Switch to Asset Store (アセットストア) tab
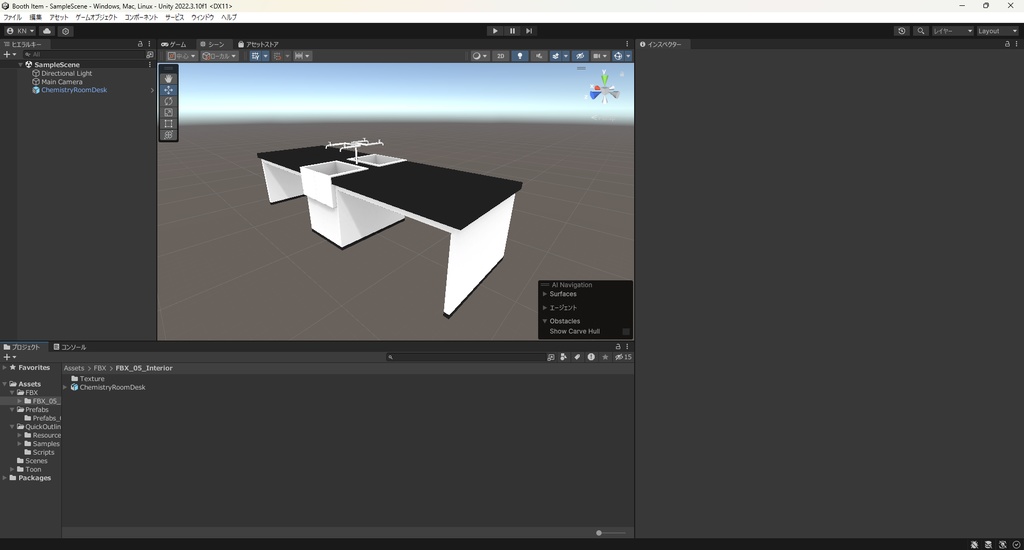This screenshot has width=1024, height=550. [259, 44]
